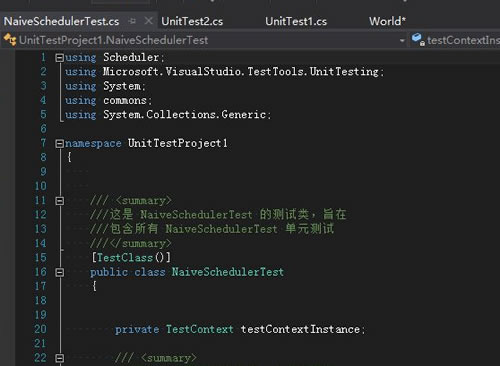The width and height of the screenshot is (500, 366).
Task: Click the TestContext type name on line 20
Action: coord(200,329)
